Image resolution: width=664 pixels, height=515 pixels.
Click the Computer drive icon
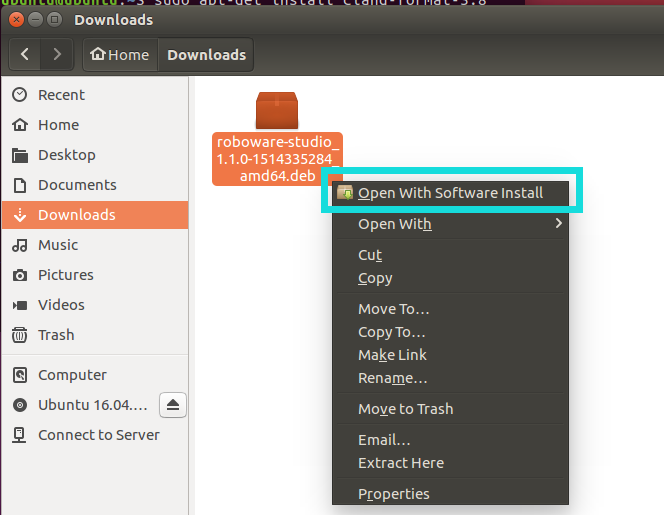pos(19,375)
